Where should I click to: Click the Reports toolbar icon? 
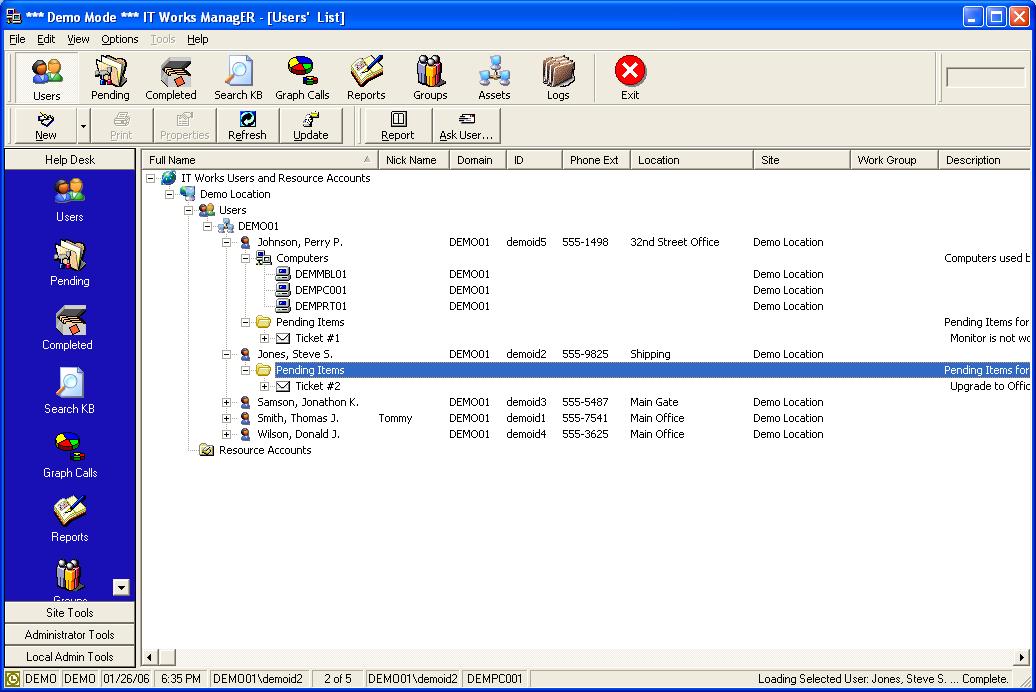(x=366, y=77)
